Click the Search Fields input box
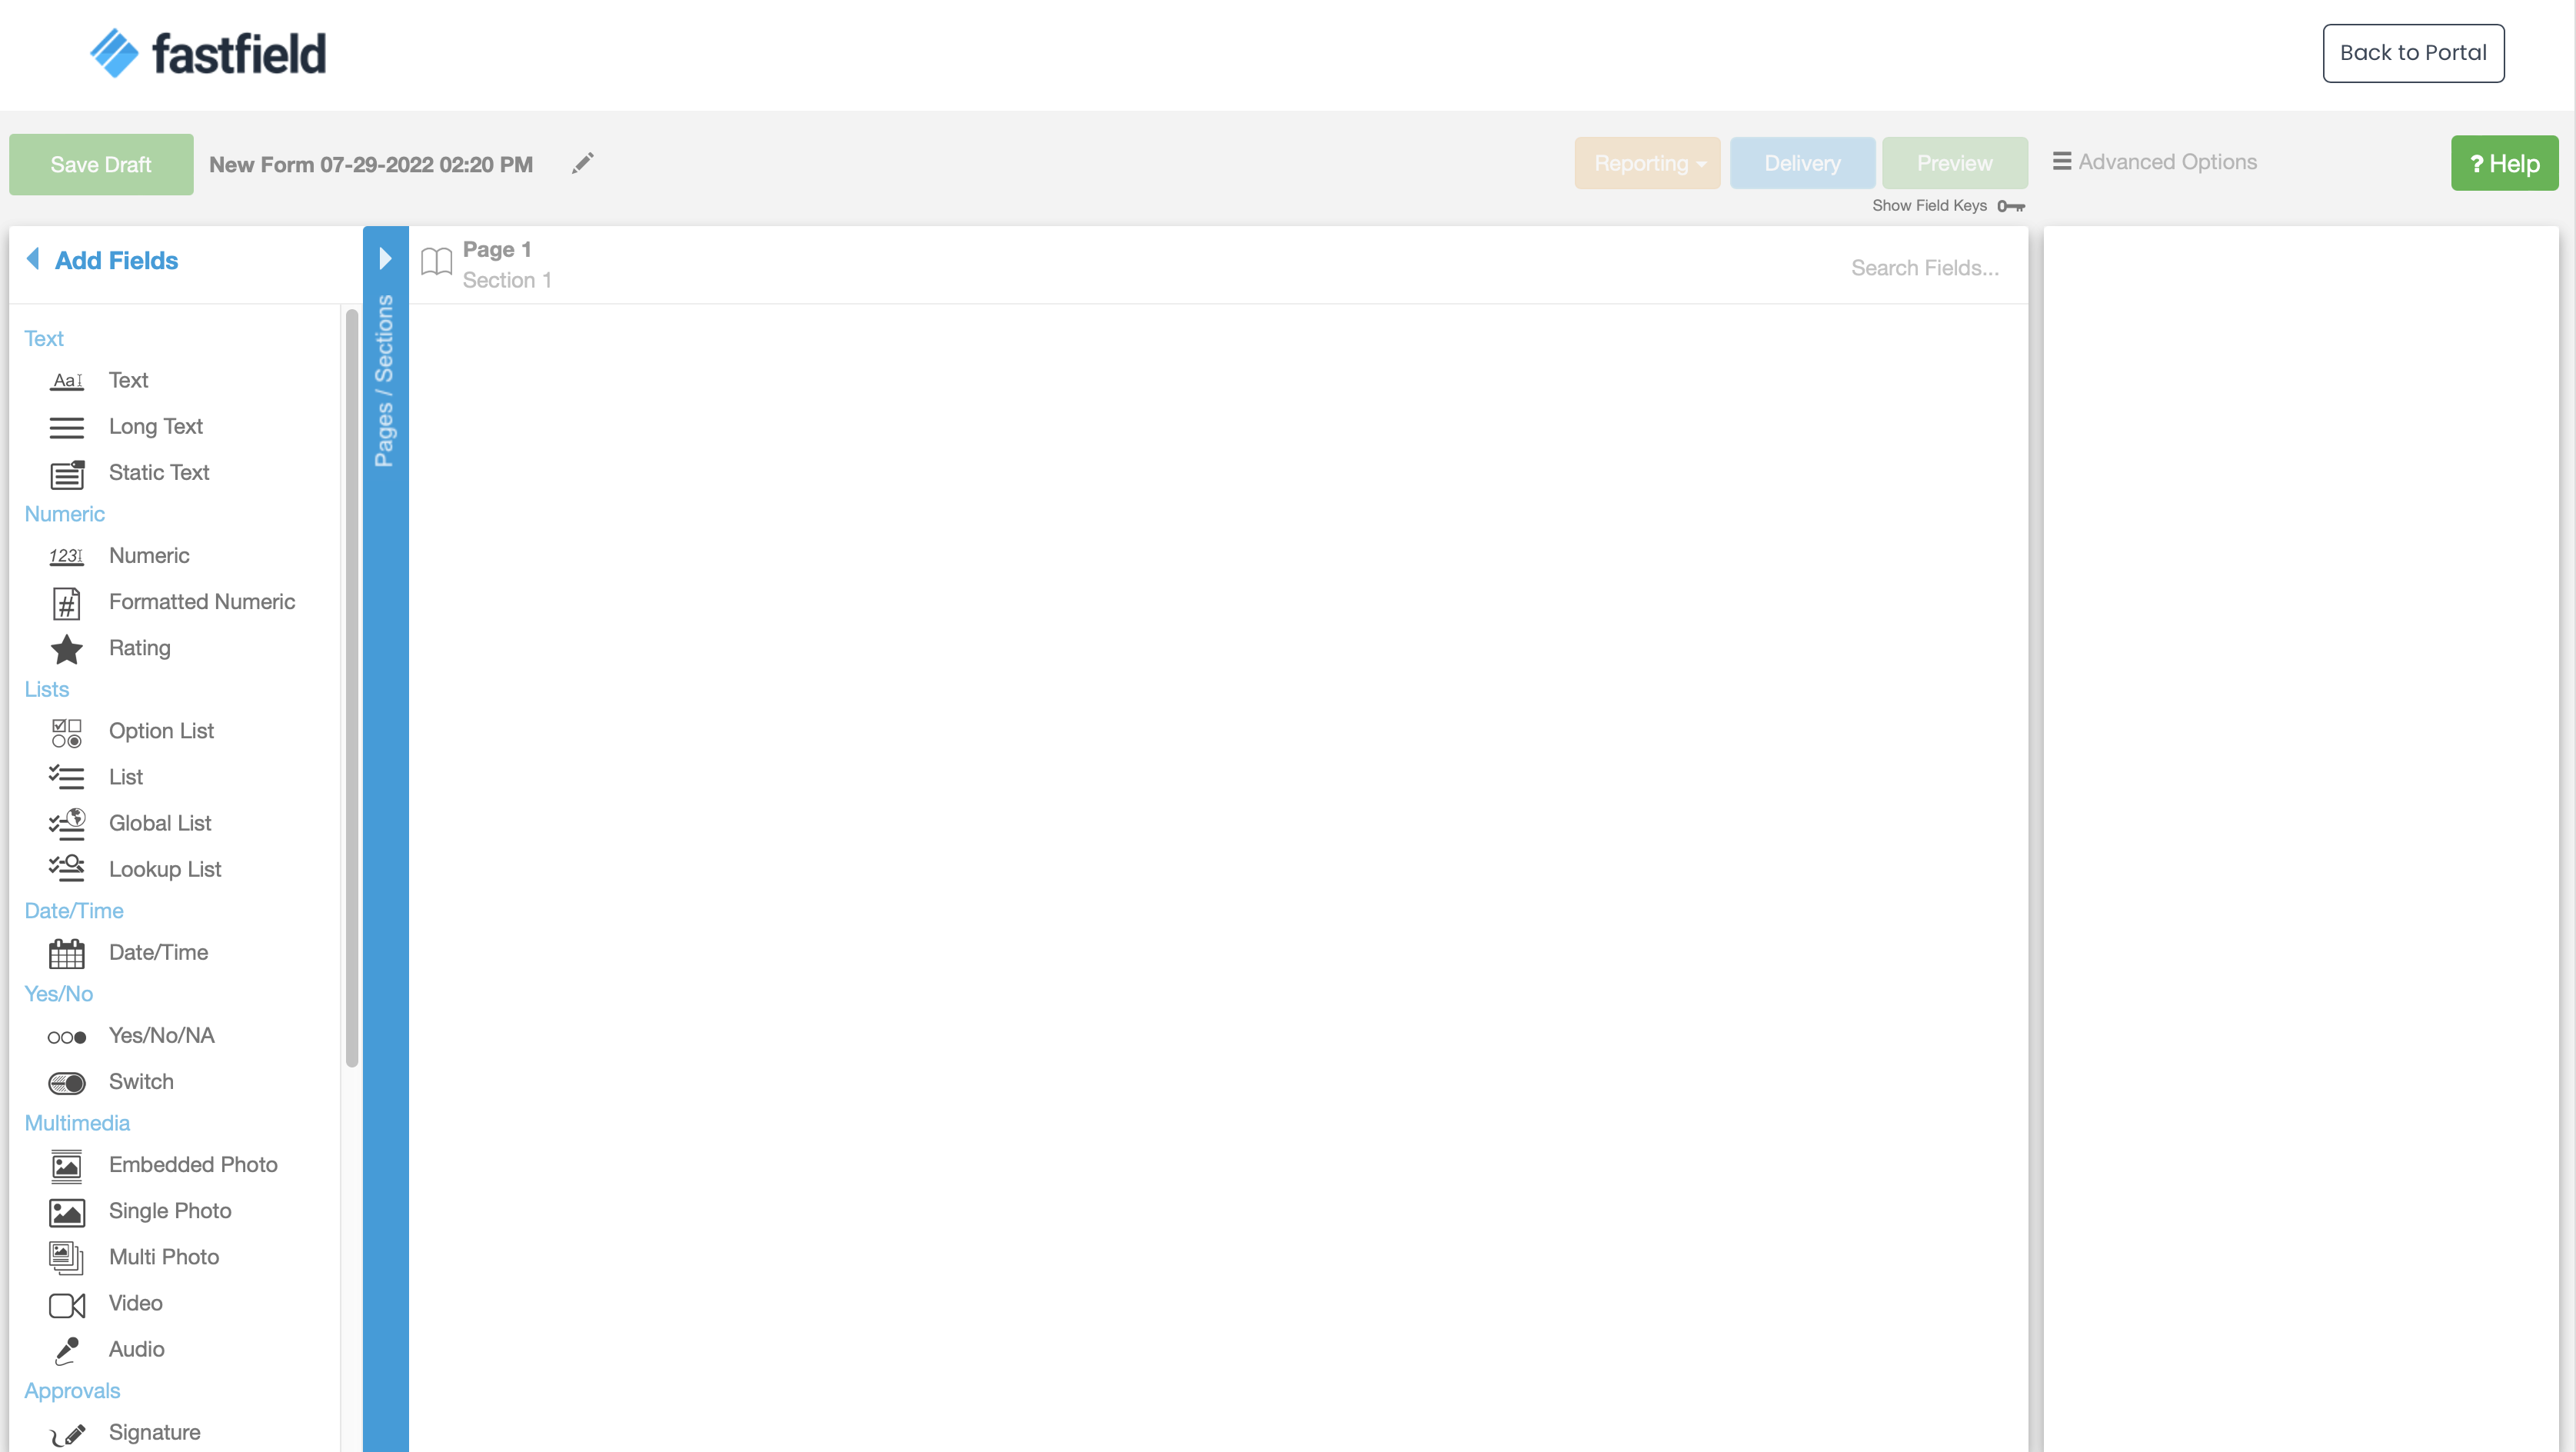 pyautogui.click(x=1925, y=267)
